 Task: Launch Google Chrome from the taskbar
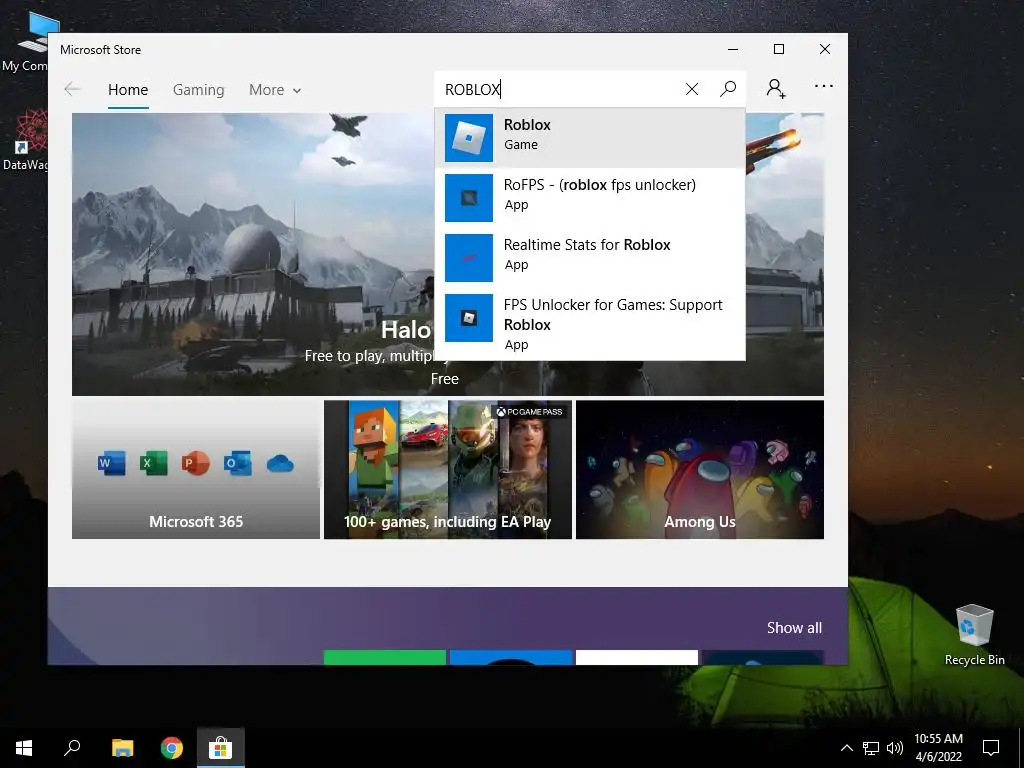(x=172, y=748)
